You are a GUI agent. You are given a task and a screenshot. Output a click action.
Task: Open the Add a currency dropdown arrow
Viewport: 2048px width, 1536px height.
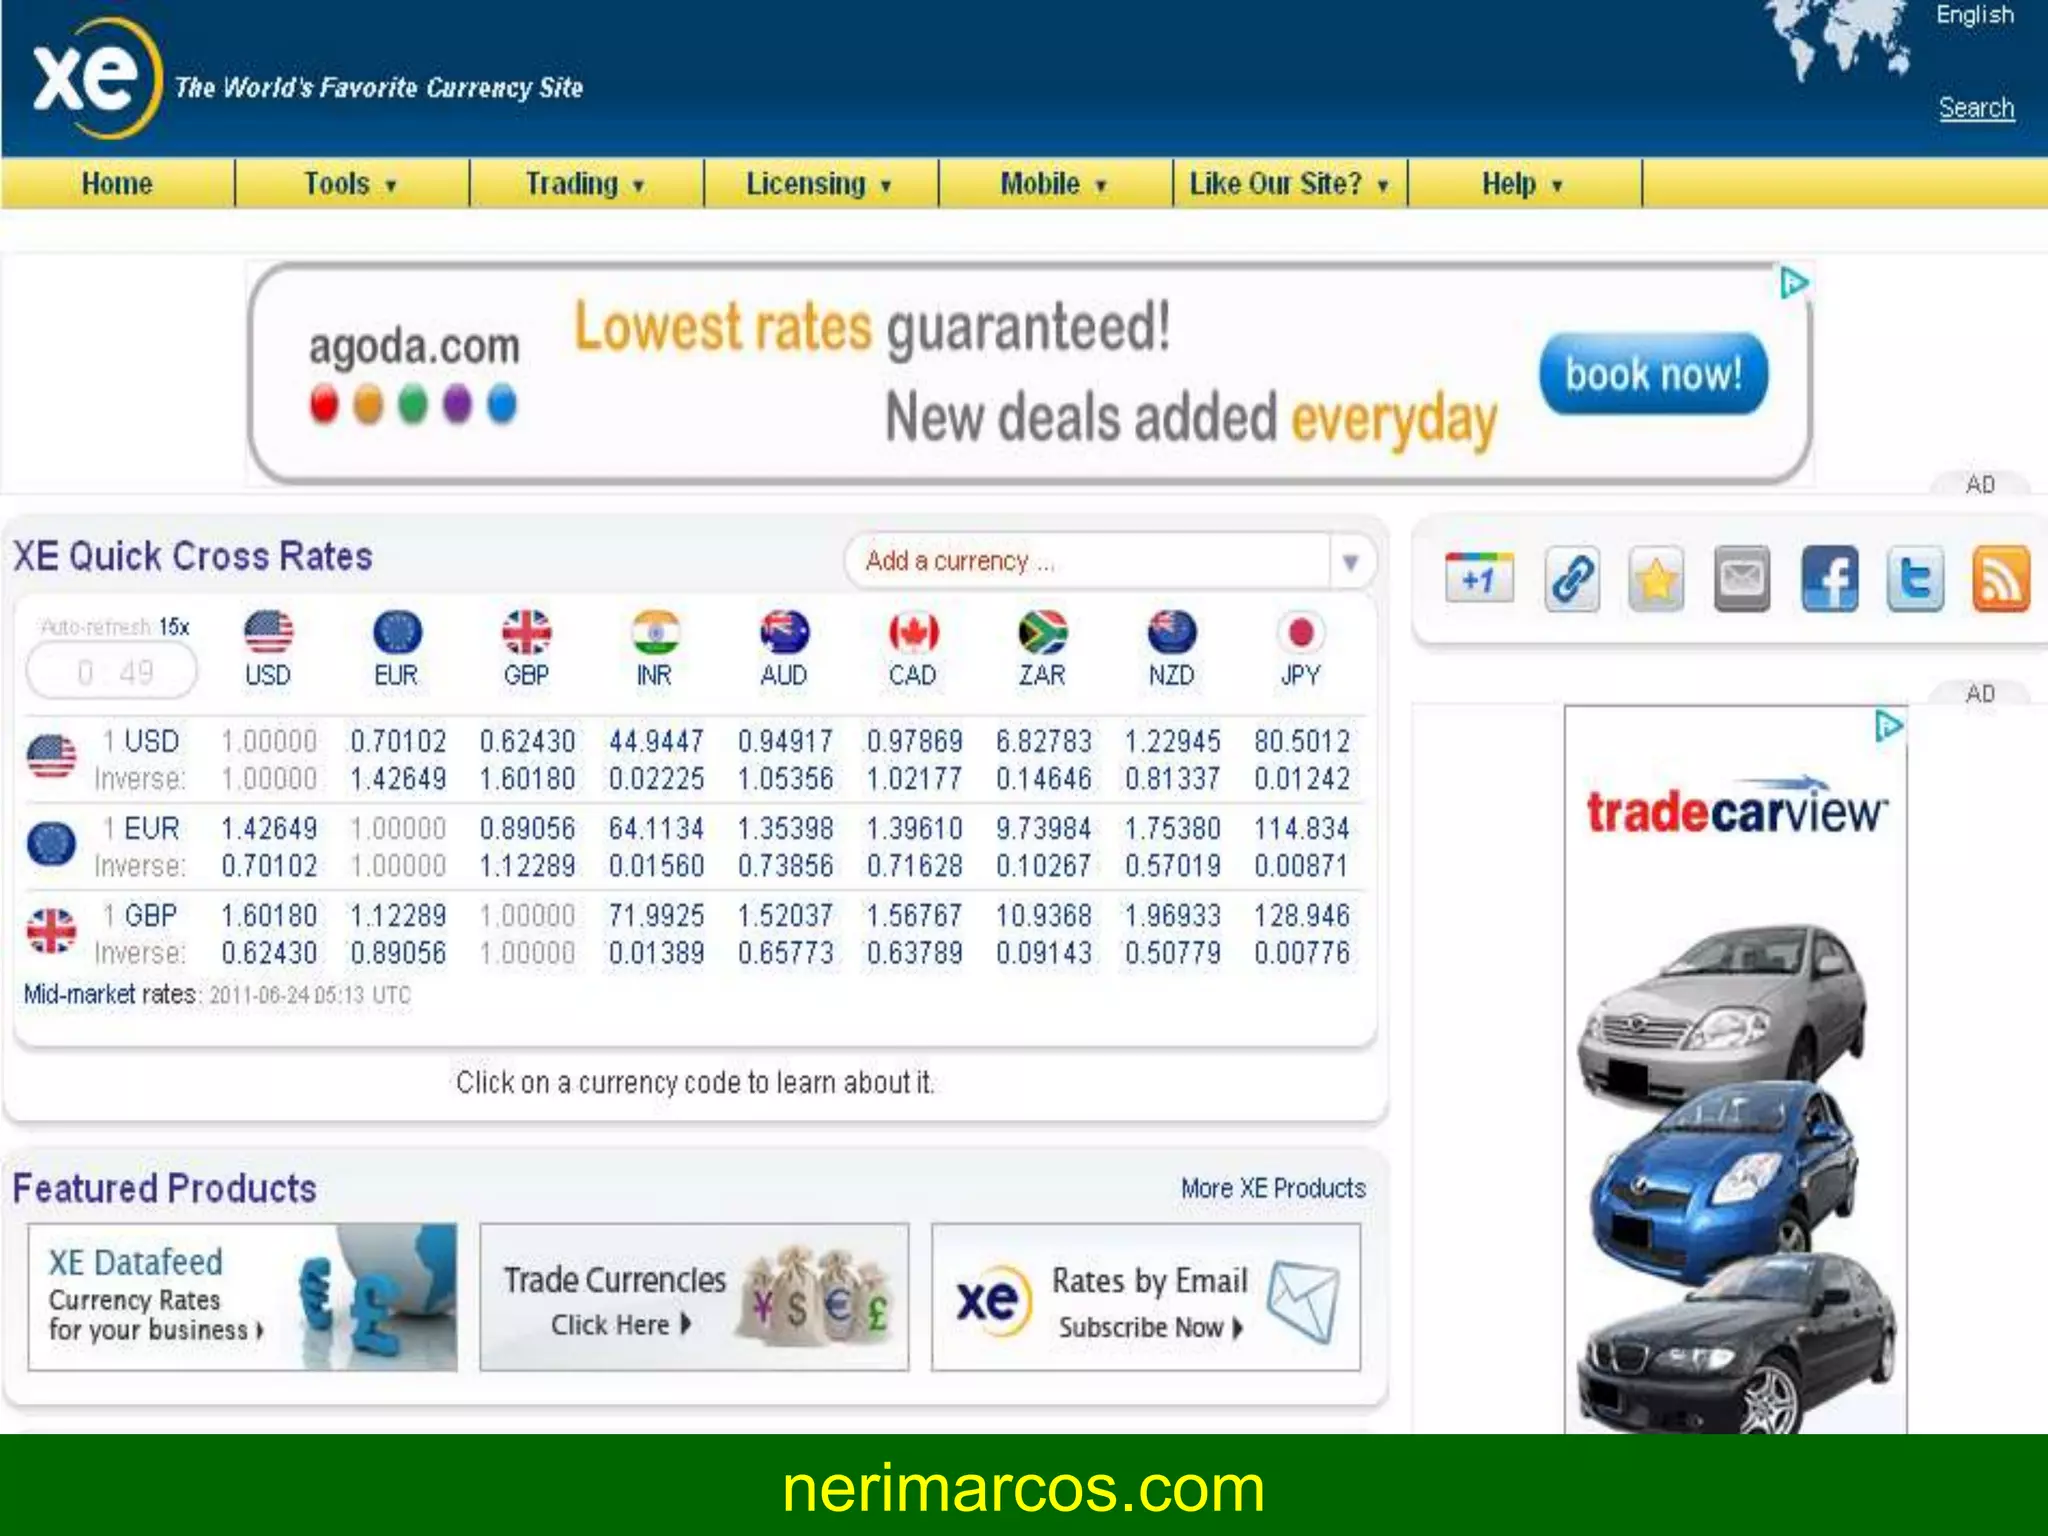1350,562
